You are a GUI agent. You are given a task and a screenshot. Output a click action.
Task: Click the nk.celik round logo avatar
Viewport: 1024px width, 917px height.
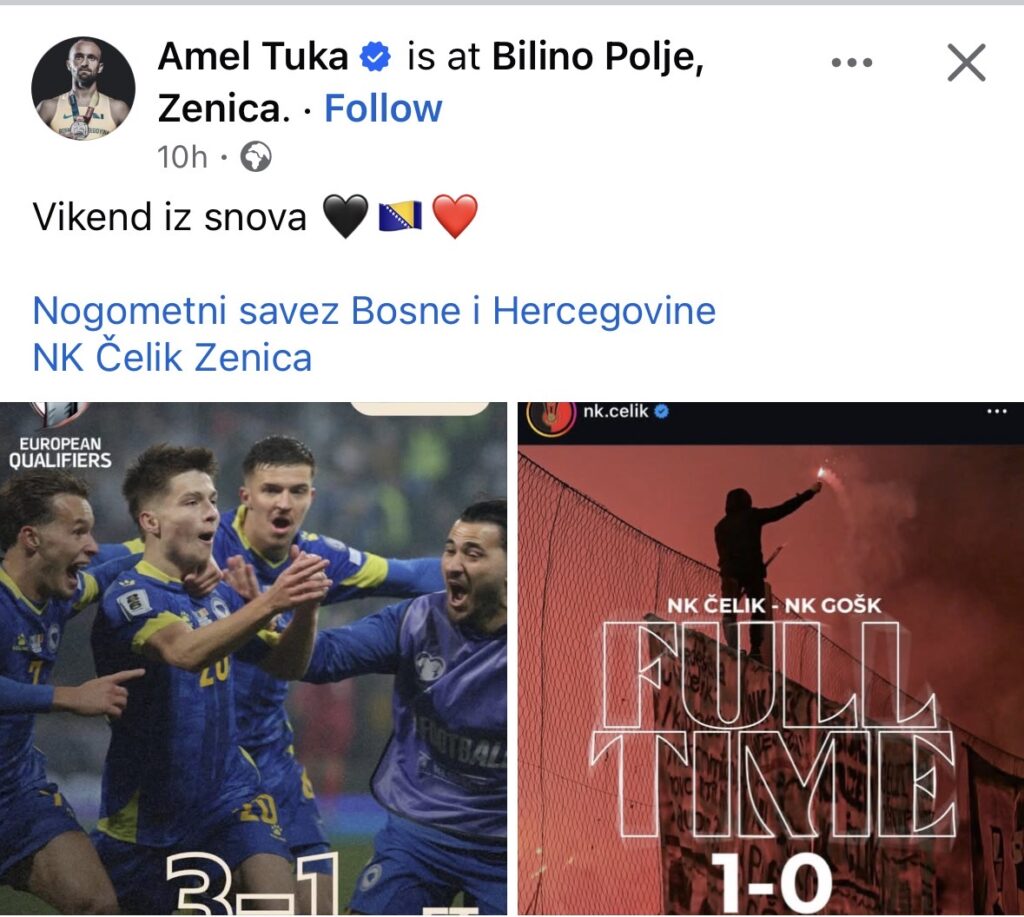tap(551, 417)
